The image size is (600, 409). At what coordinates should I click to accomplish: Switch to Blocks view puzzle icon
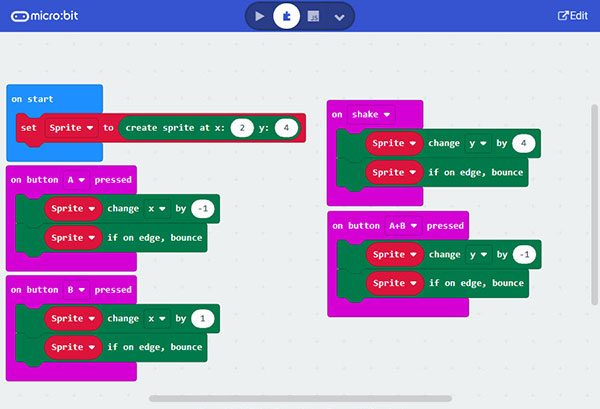287,16
